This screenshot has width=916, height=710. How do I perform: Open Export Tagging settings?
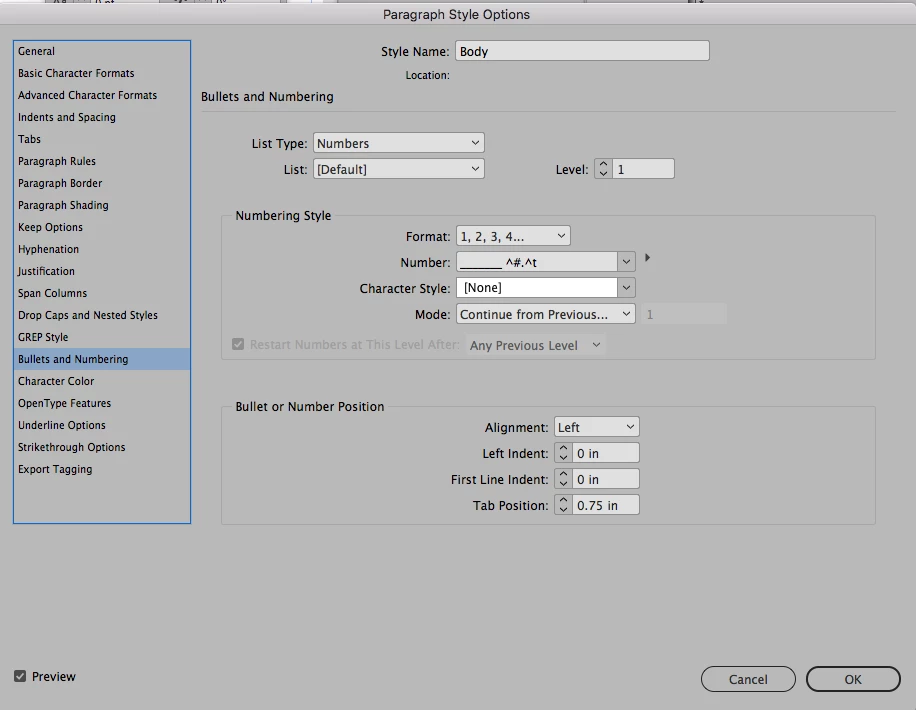coord(102,469)
